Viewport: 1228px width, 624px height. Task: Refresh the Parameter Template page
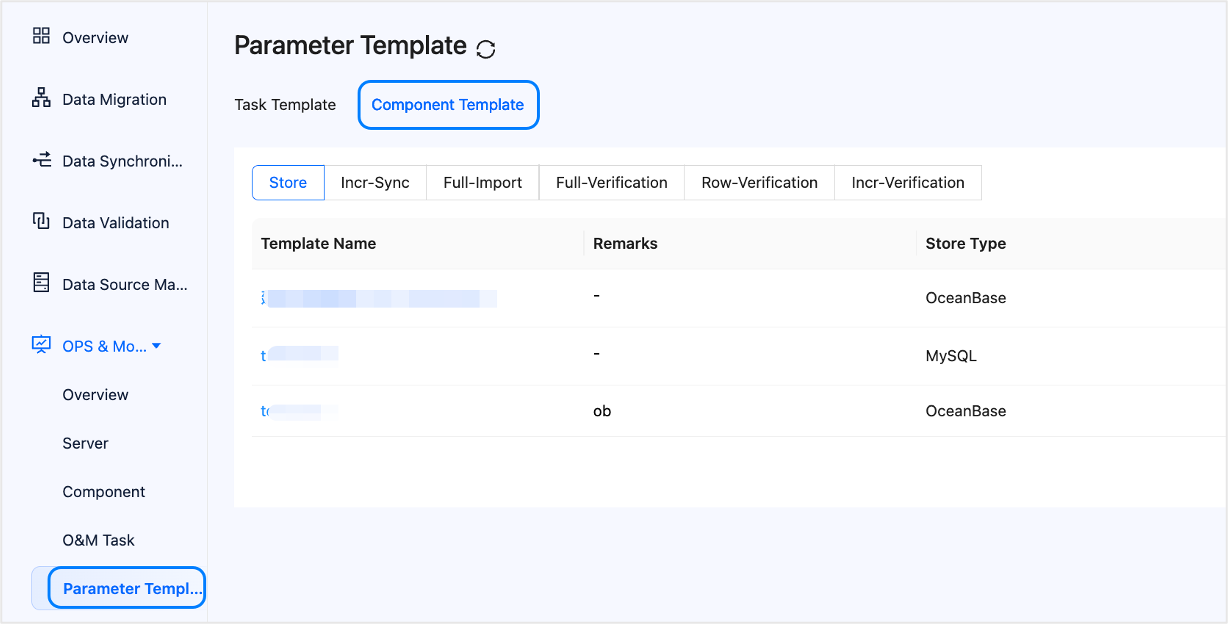point(486,48)
